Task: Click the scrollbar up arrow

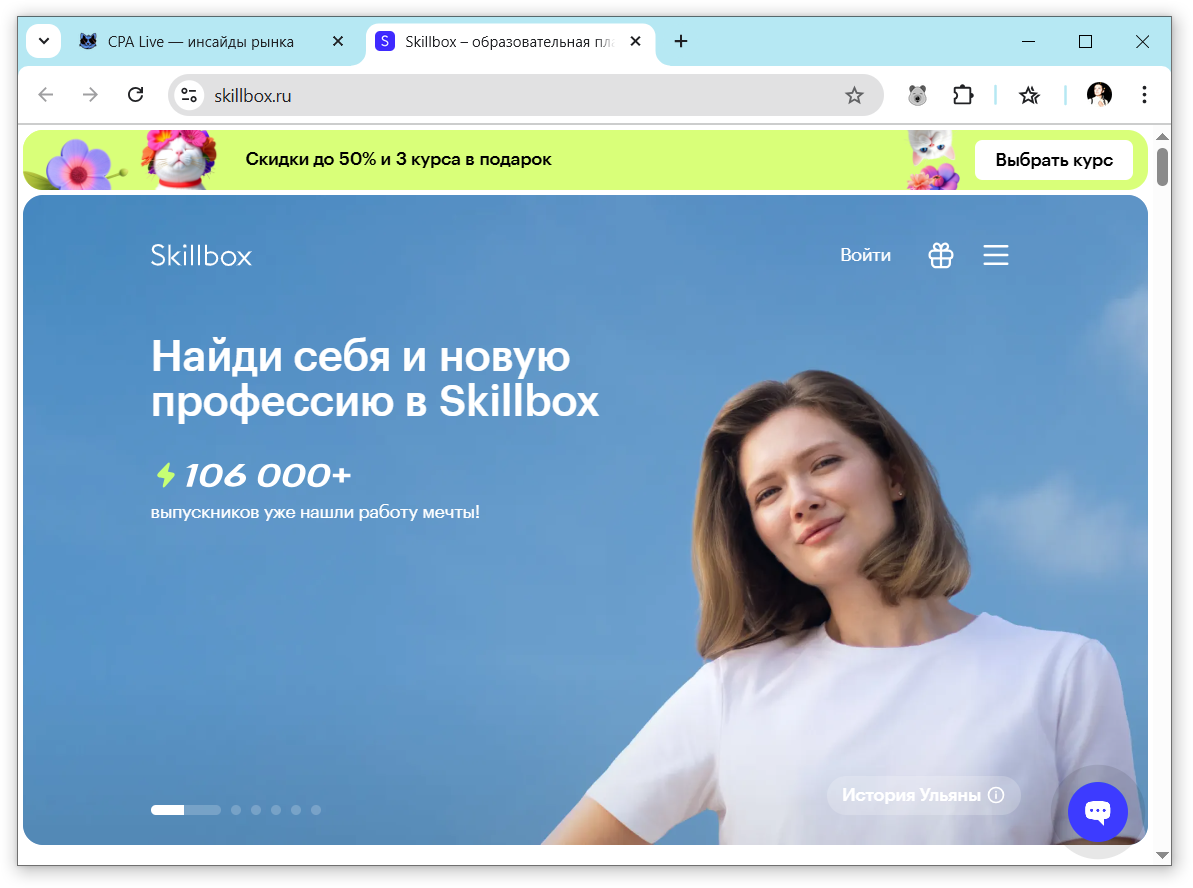Action: (x=1162, y=137)
